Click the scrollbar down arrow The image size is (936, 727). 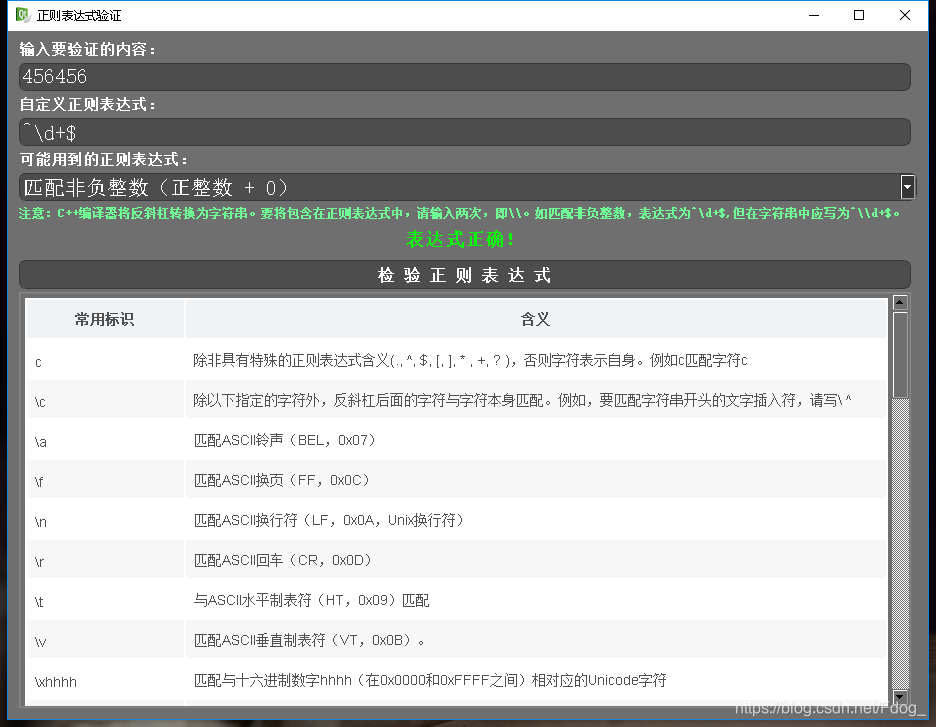[x=899, y=697]
